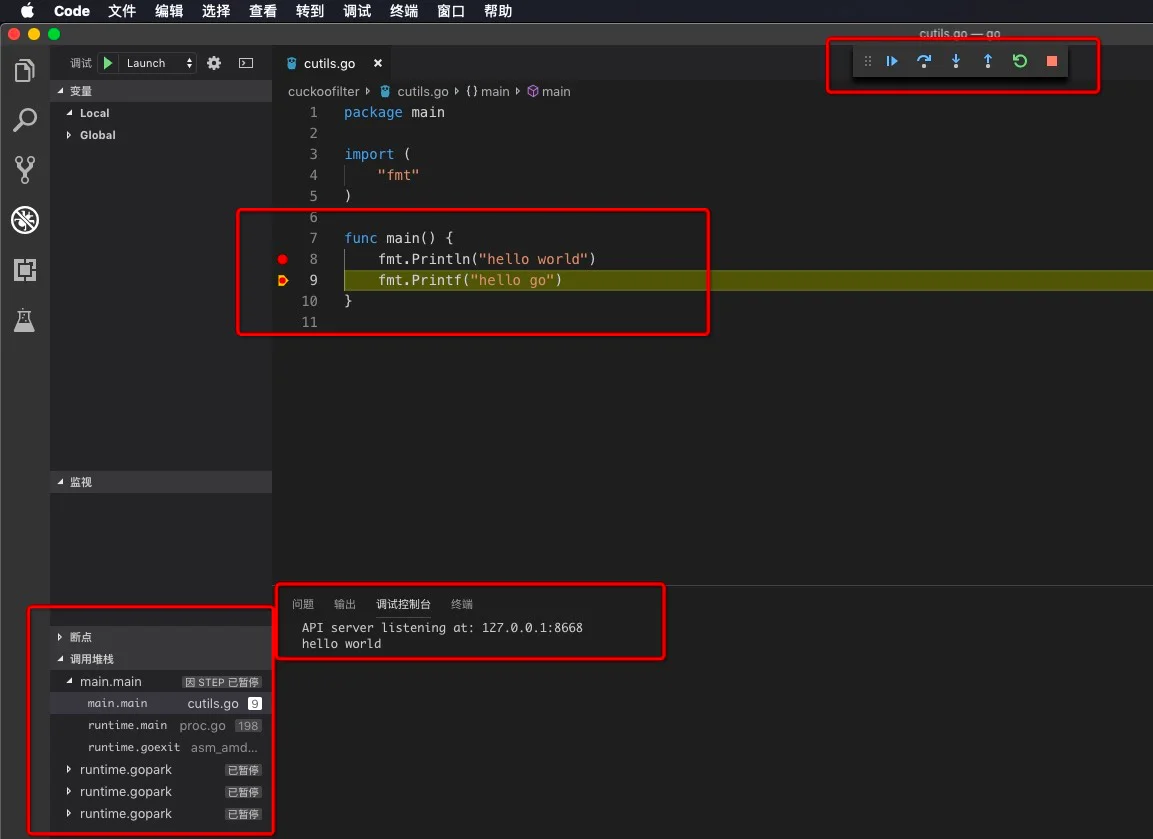Restart the debugging session

(1020, 62)
